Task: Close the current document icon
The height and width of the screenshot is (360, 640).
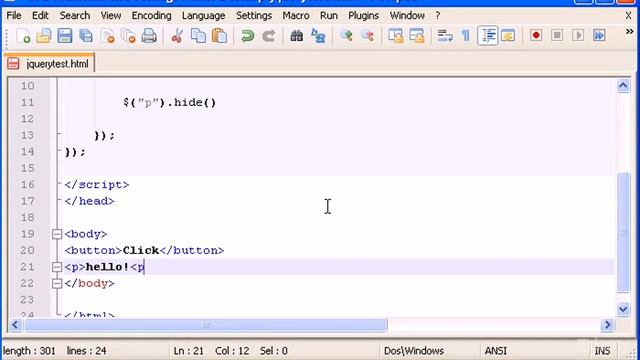Action: (108, 36)
